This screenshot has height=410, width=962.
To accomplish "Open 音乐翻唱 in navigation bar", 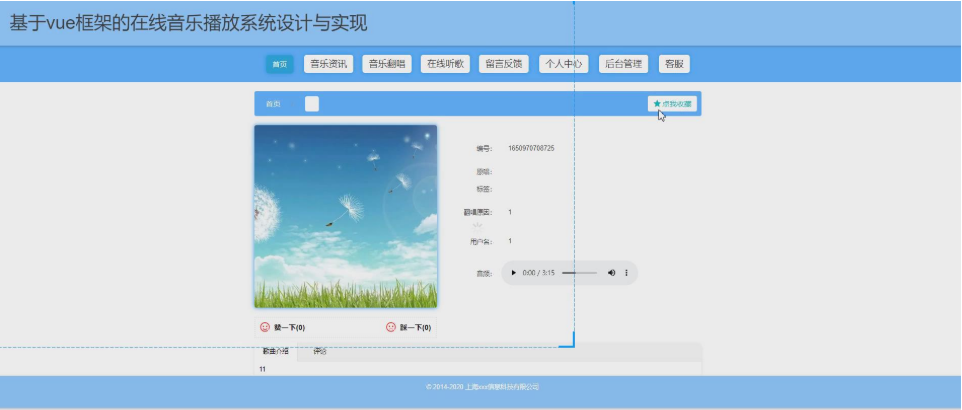I will (x=387, y=64).
